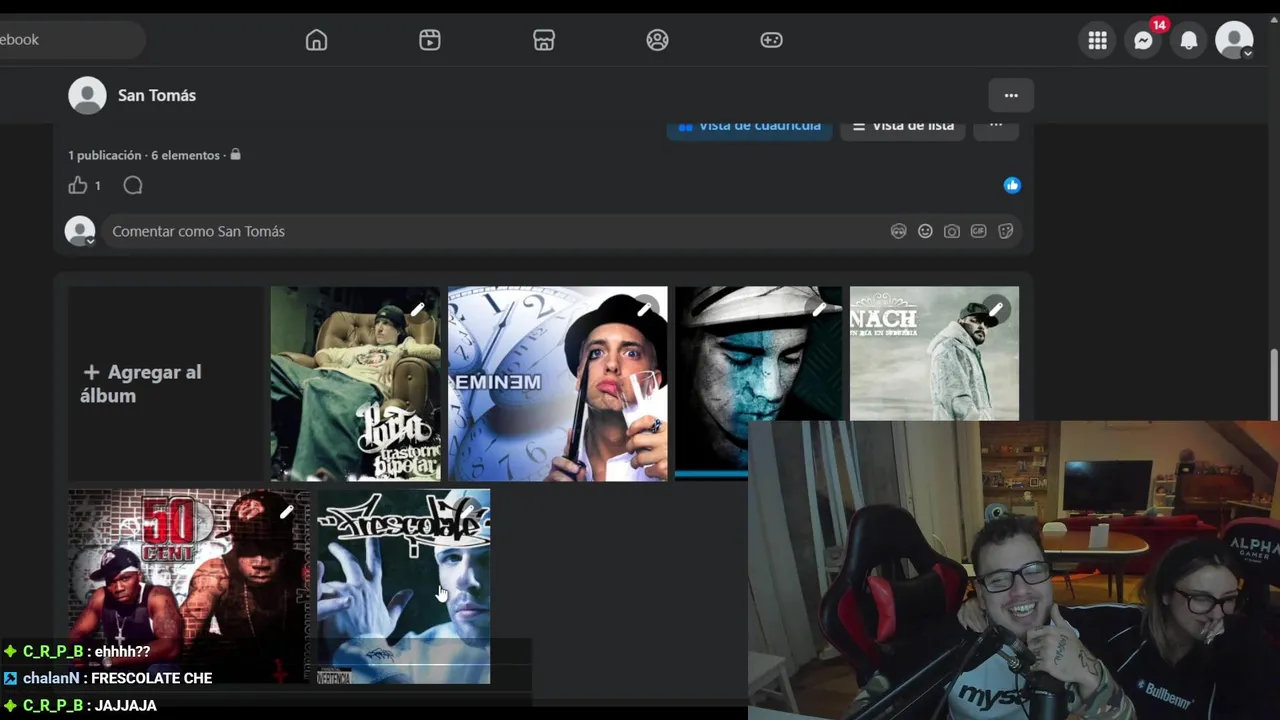
Task: Open the Reels video icon
Action: tap(430, 40)
